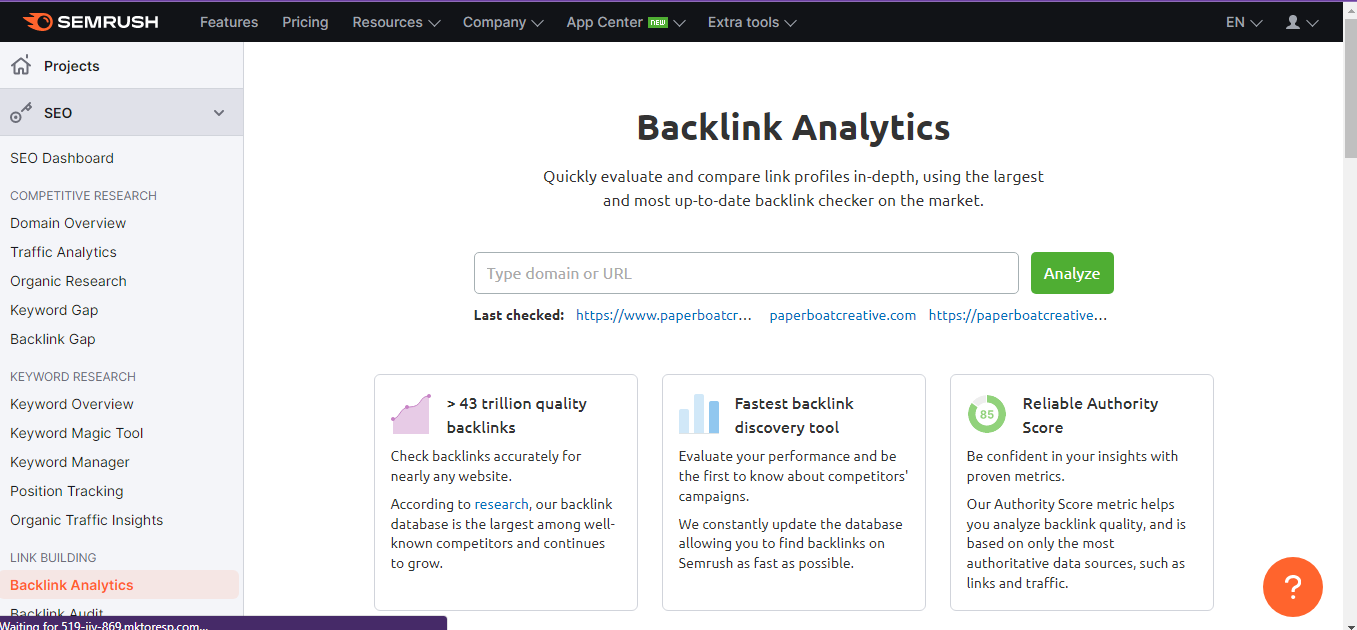The width and height of the screenshot is (1357, 630).
Task: Click the "Last checked:" label
Action: (519, 315)
